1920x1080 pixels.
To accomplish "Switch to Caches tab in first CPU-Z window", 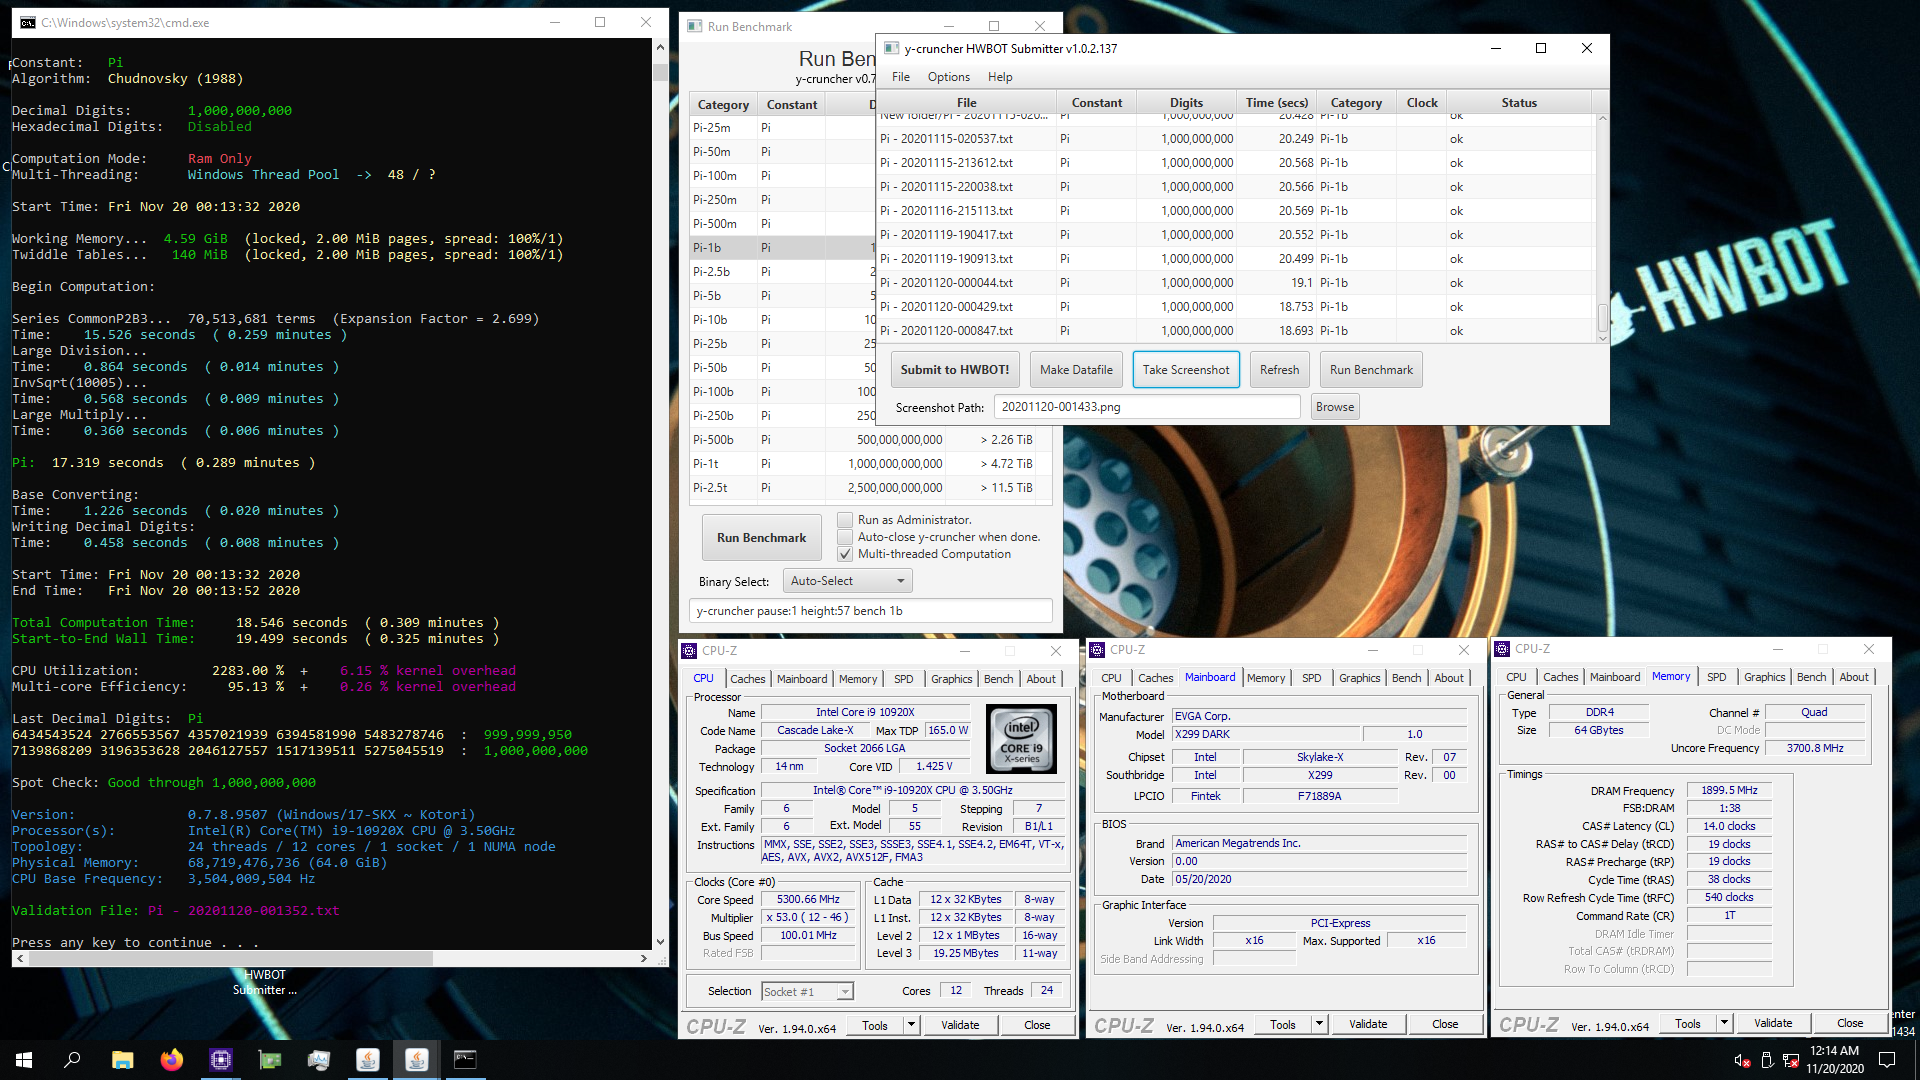I will point(747,678).
